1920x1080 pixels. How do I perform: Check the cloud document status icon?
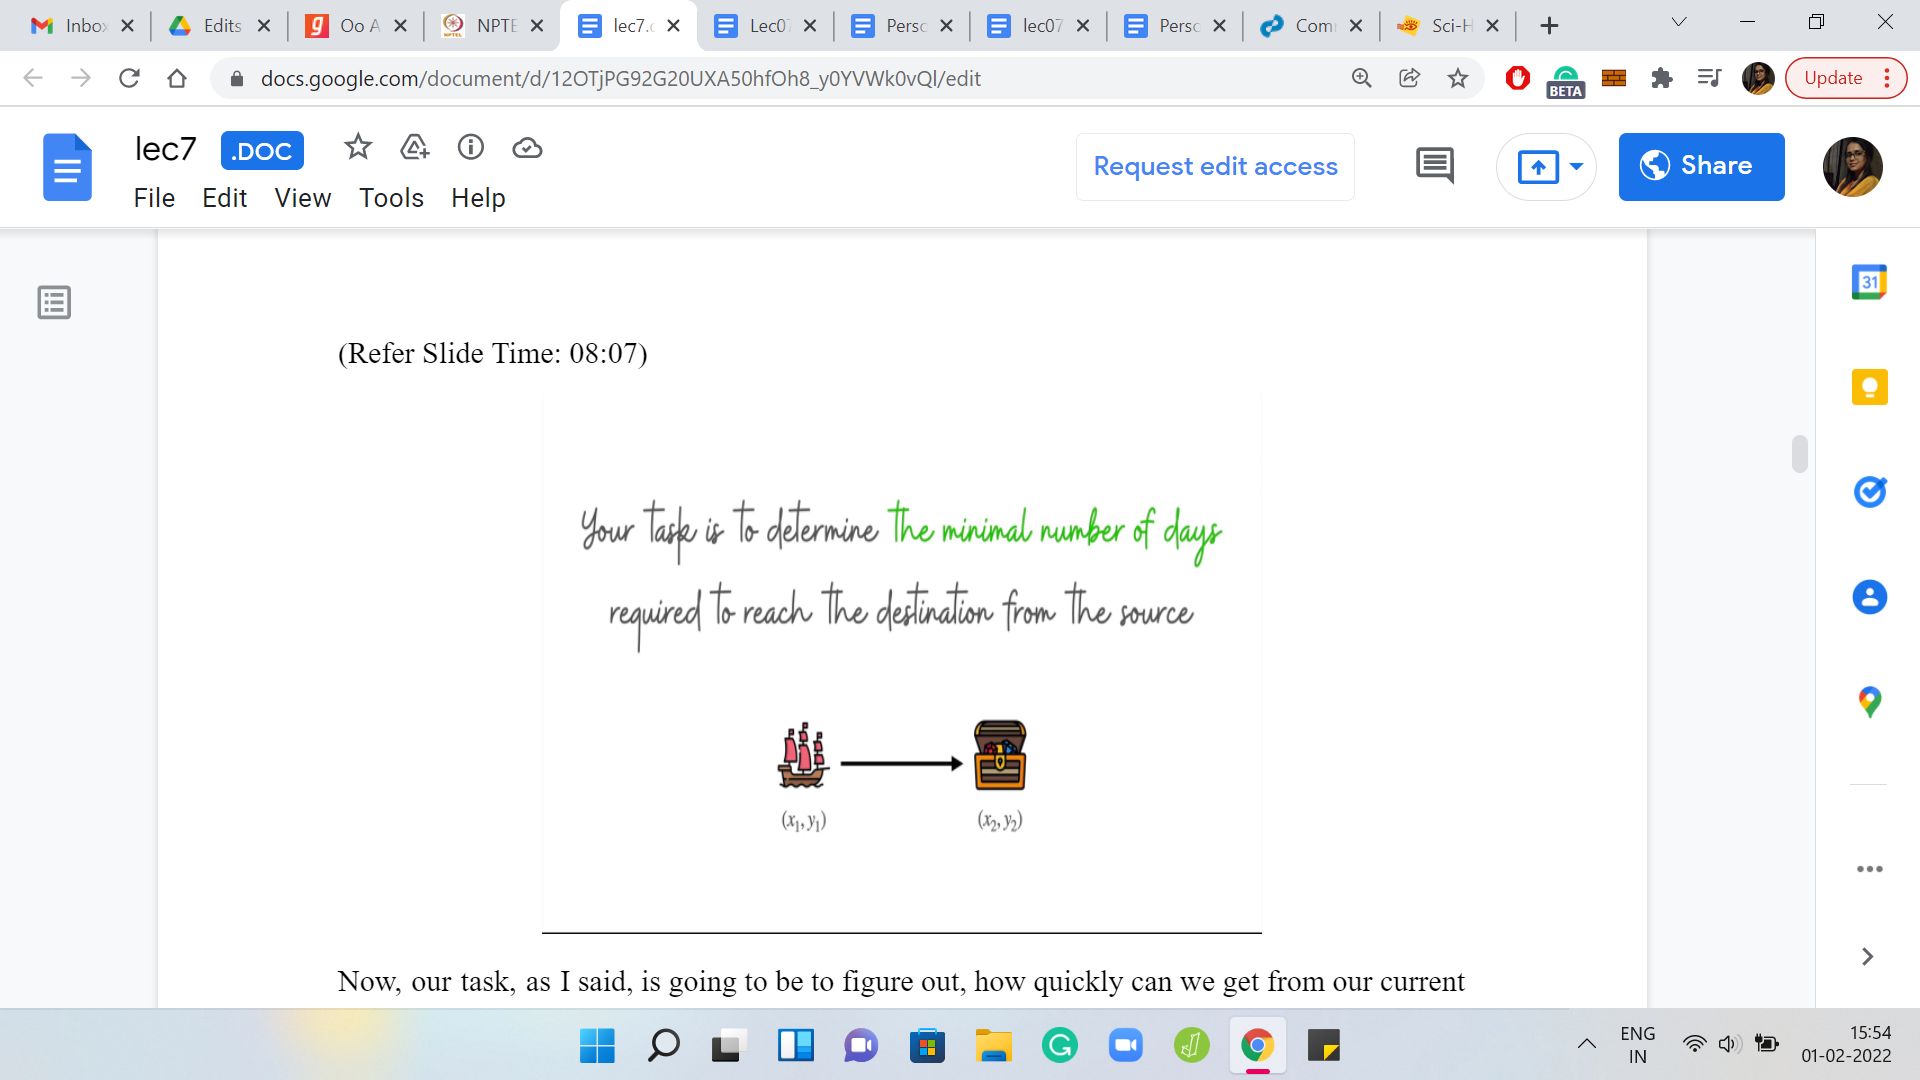(527, 148)
